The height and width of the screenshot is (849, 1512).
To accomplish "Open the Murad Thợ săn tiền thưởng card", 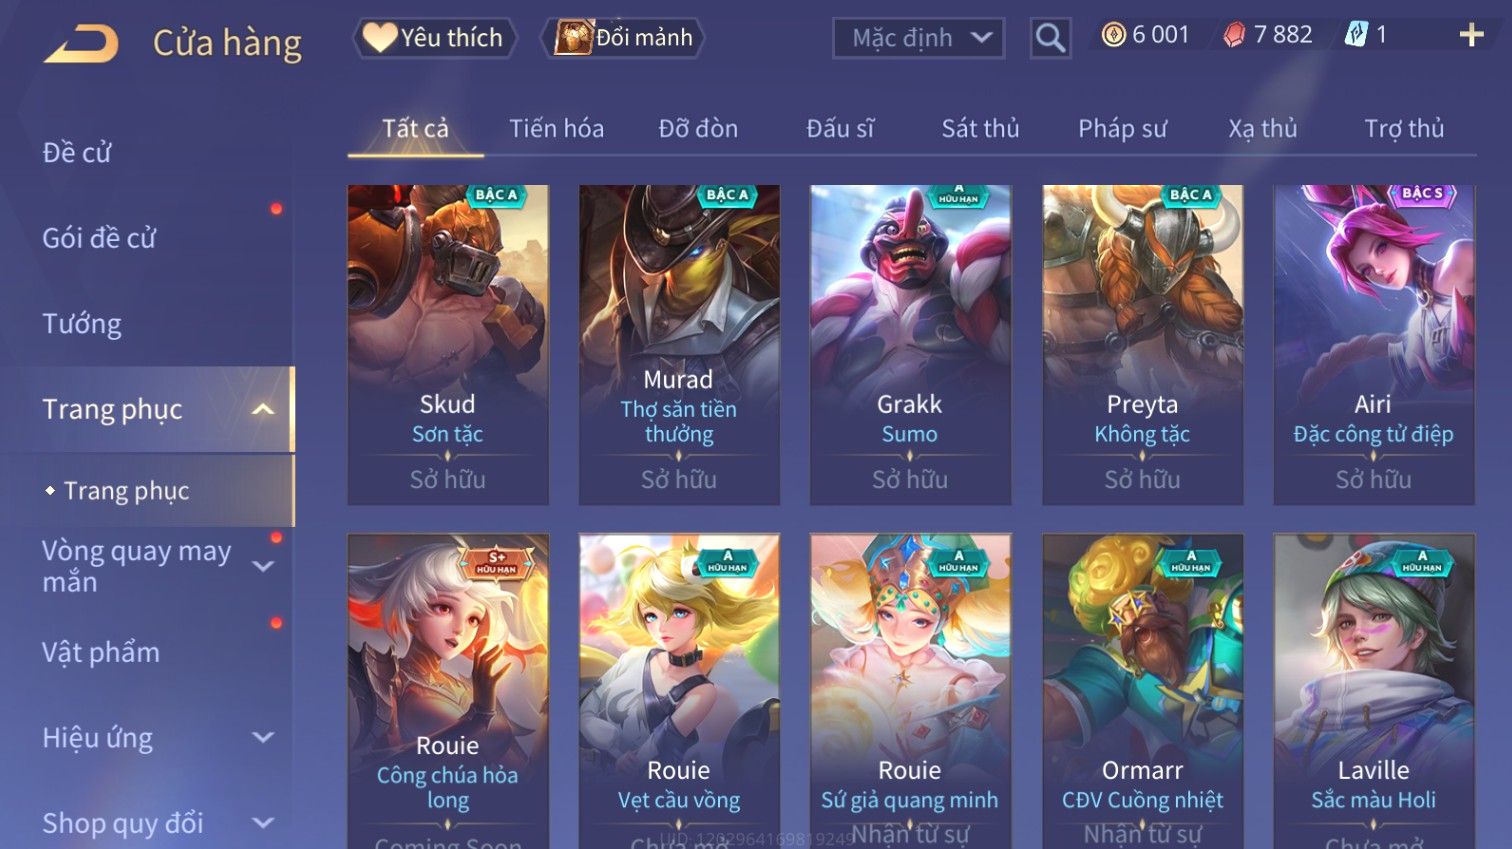I will pos(679,345).
